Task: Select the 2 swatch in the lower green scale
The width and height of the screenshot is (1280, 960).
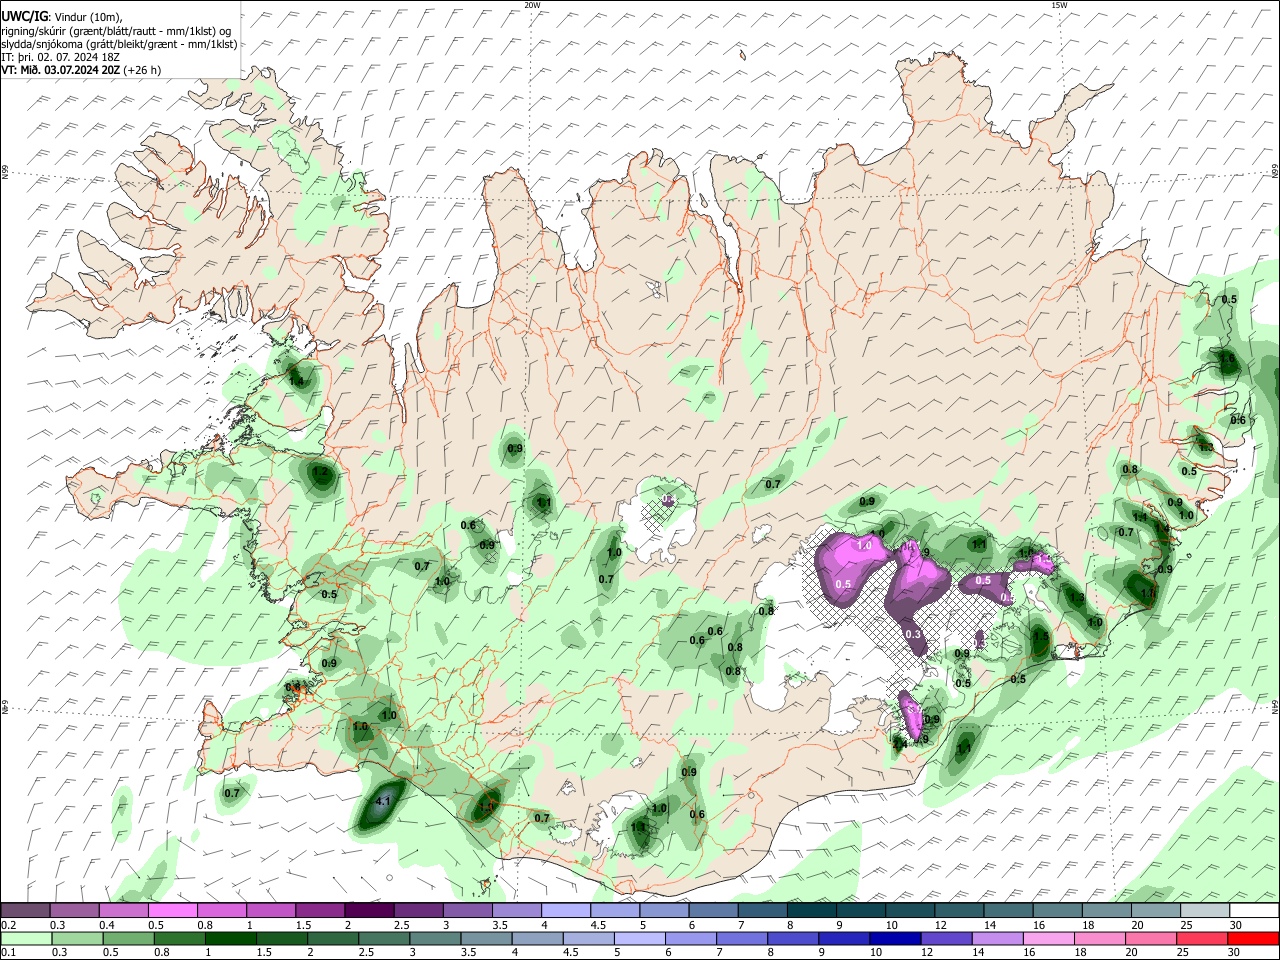Action: tap(333, 938)
